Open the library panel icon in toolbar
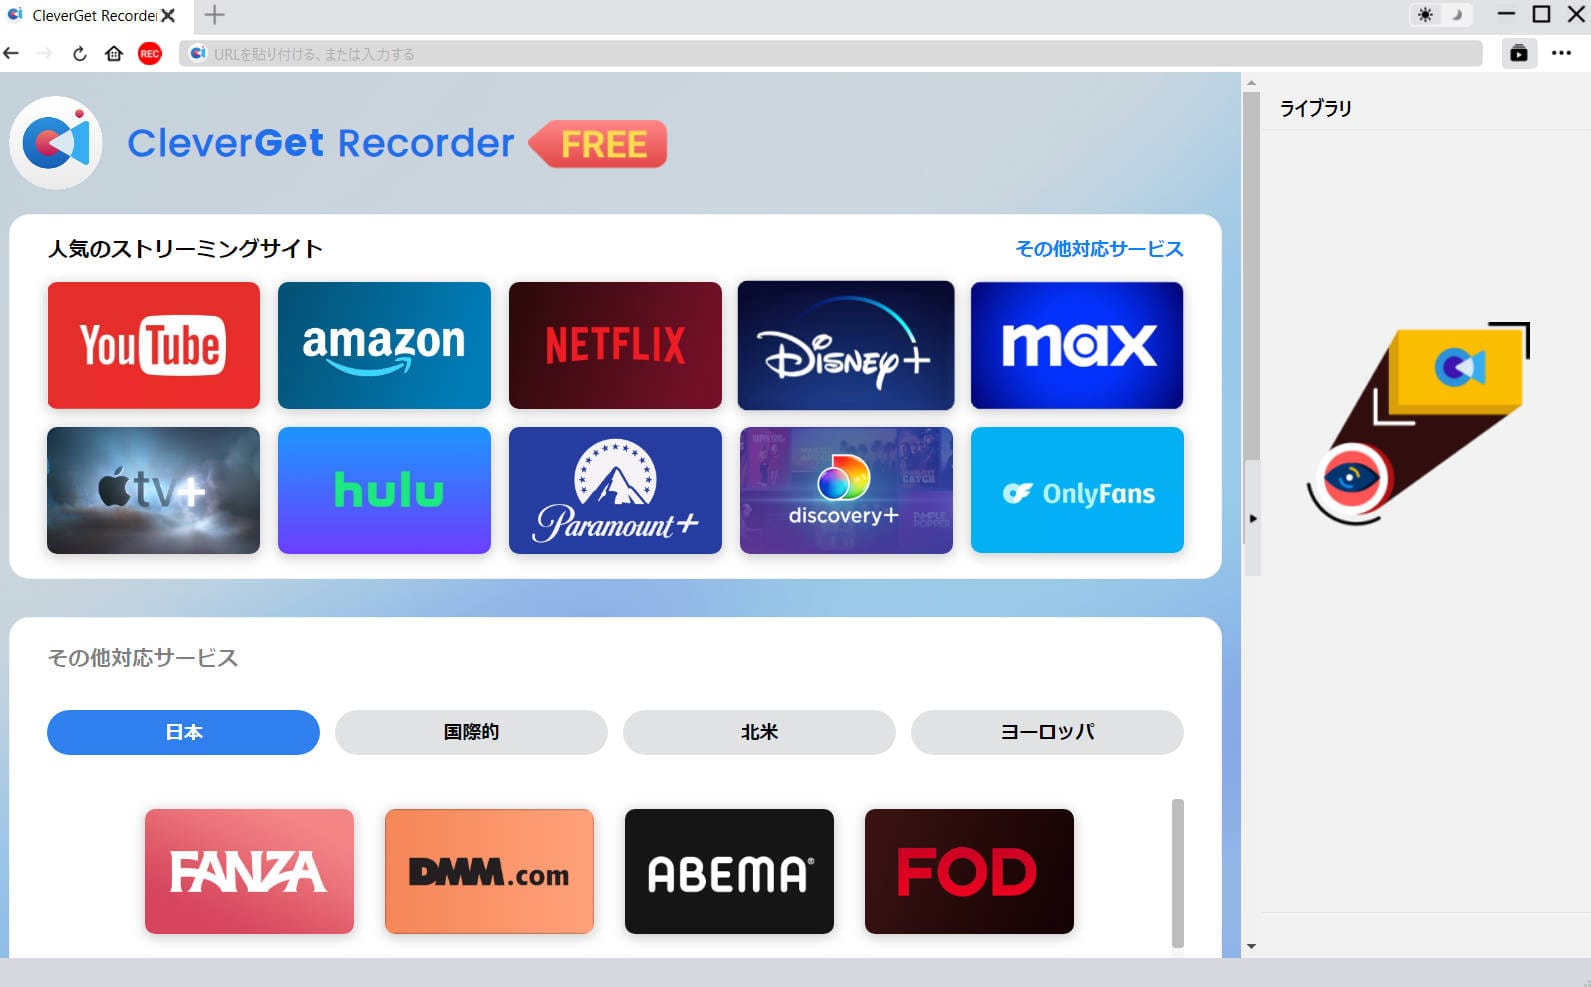Viewport: 1591px width, 987px height. click(x=1519, y=54)
